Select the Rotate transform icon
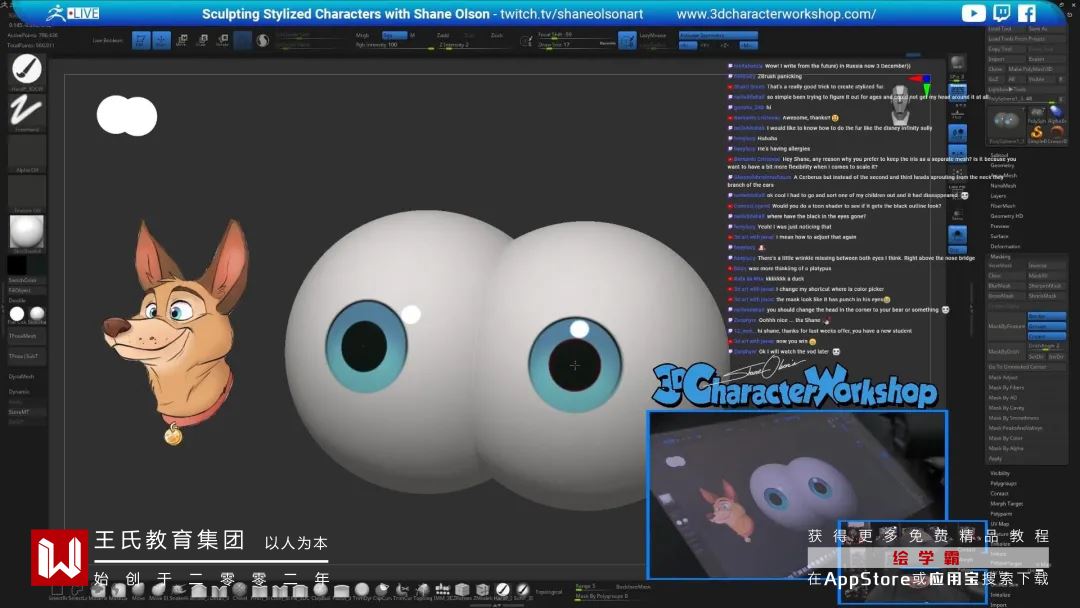 tap(222, 41)
